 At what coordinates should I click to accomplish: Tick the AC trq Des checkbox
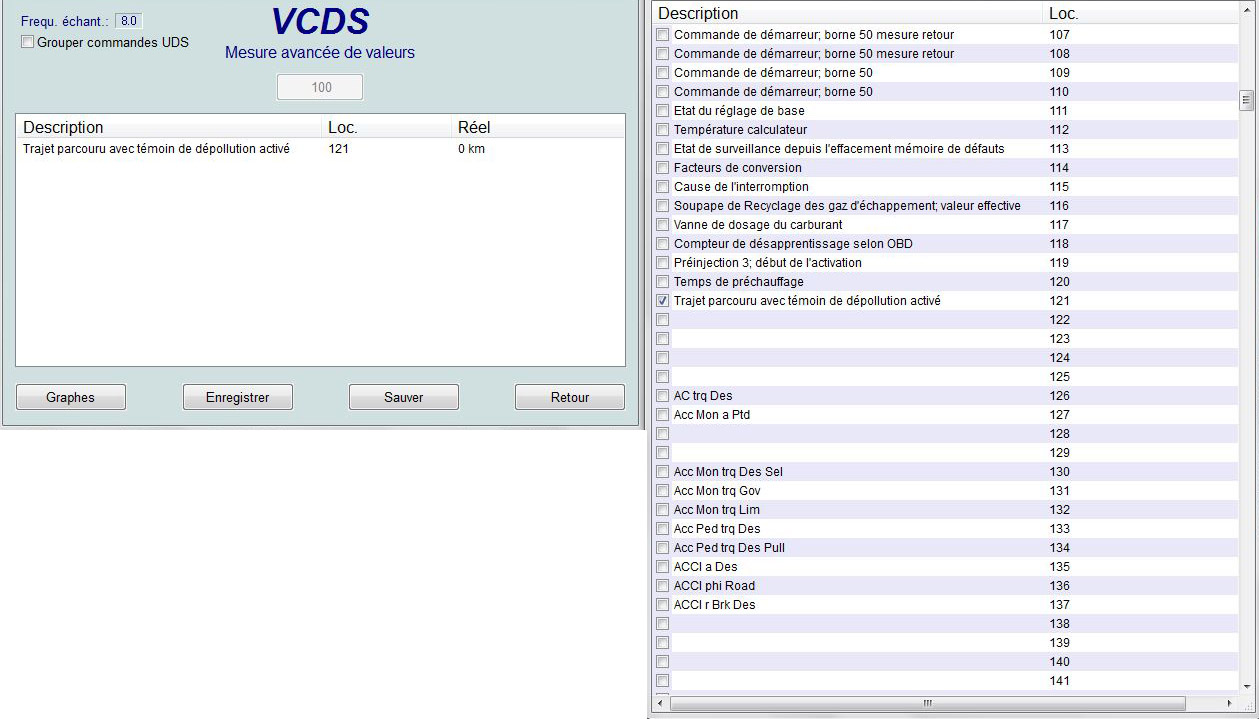pos(662,395)
